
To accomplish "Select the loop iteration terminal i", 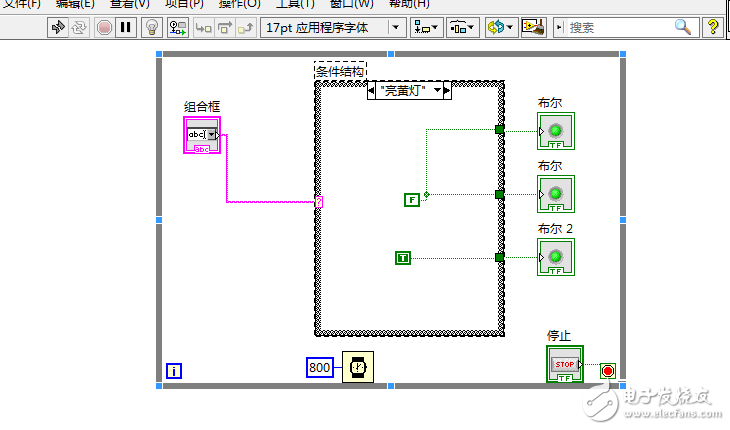I will tap(174, 371).
